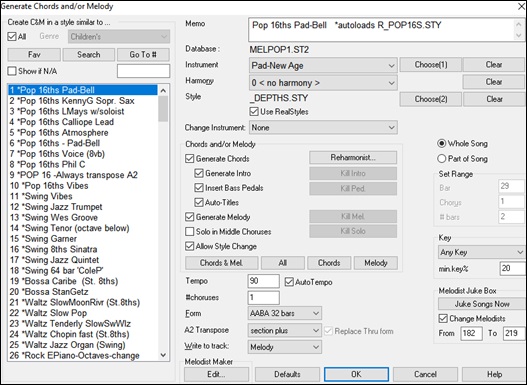The image size is (527, 385).
Task: Open the A2 Transpose dropdown
Action: pos(284,331)
